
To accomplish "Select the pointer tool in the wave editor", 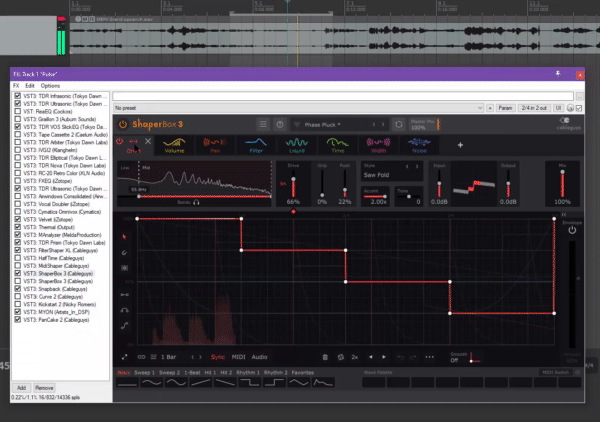I will (124, 237).
